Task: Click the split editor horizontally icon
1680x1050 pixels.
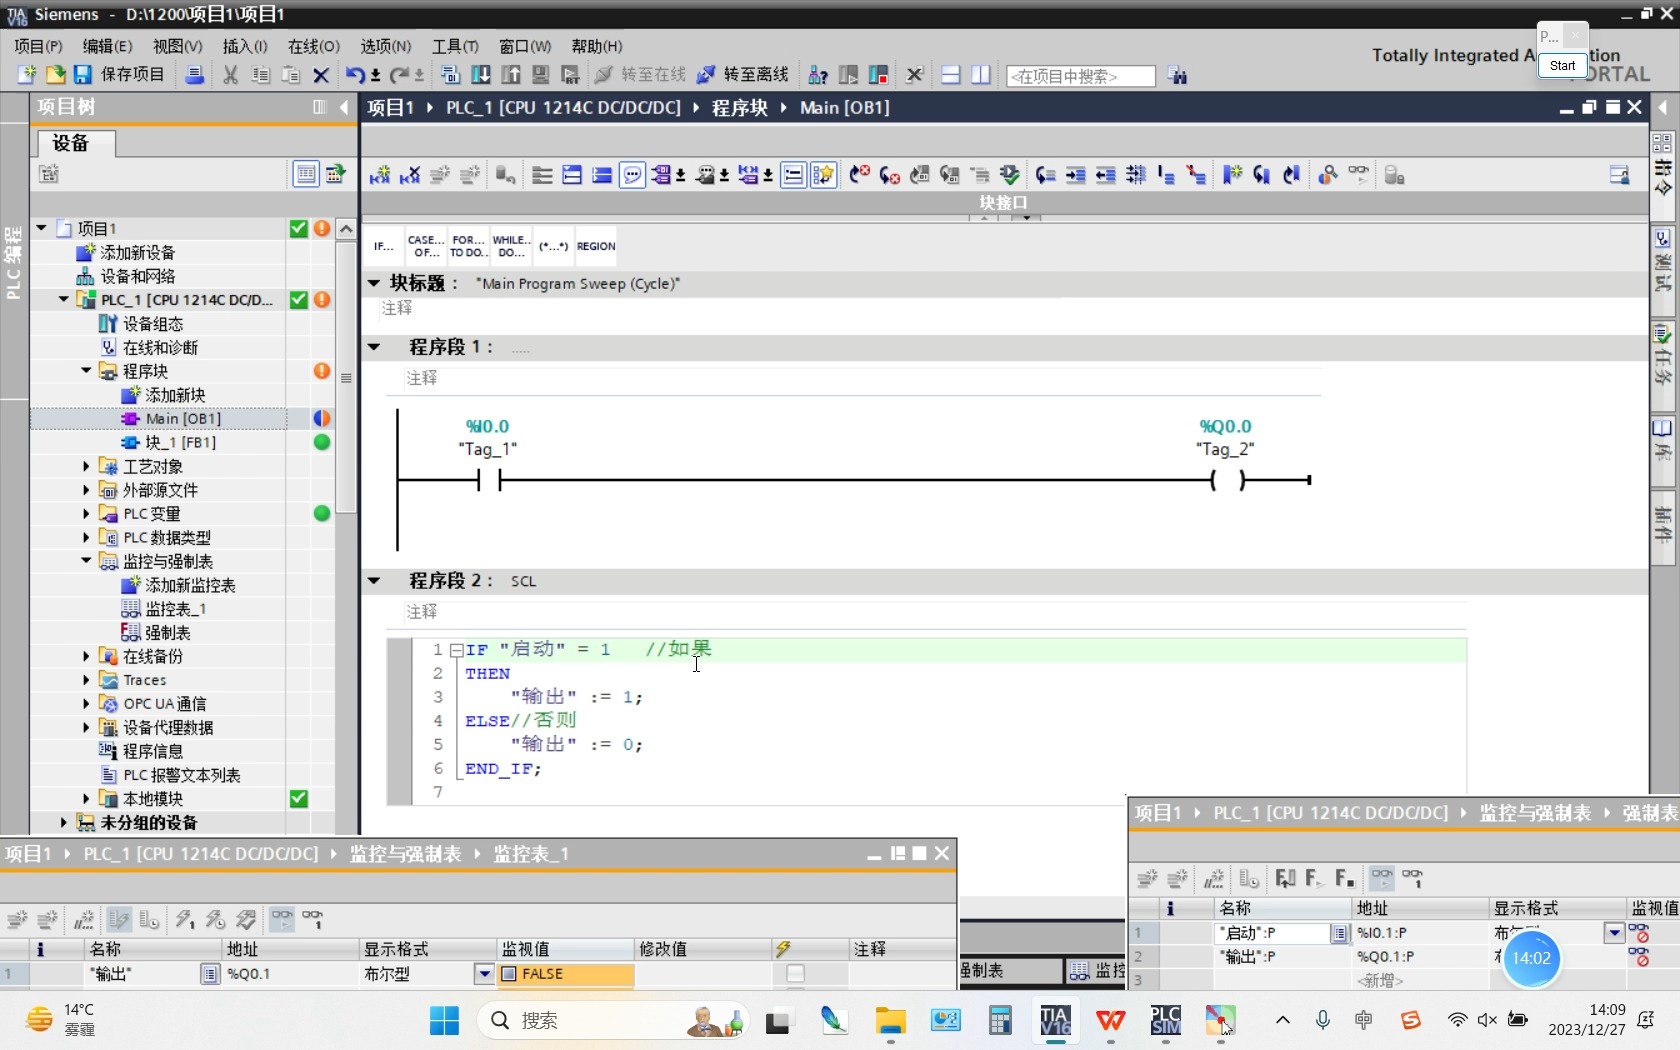Action: (951, 75)
